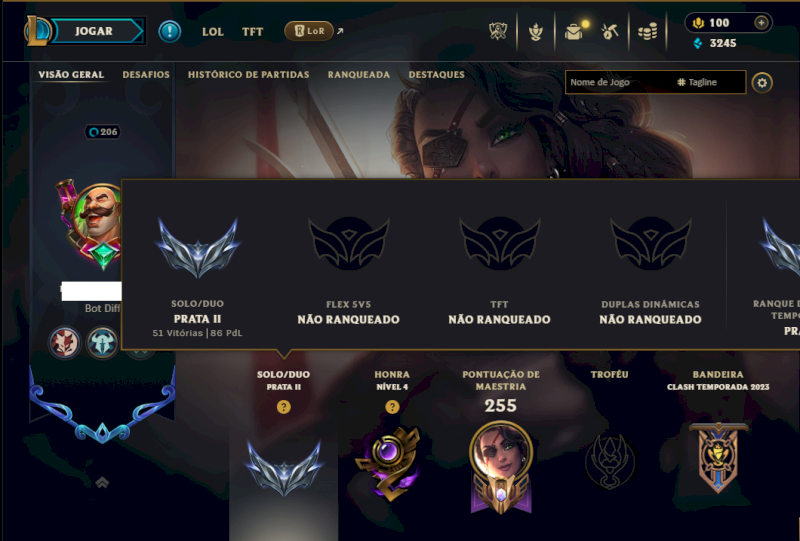
Task: Open the Store coins icon
Action: [647, 32]
